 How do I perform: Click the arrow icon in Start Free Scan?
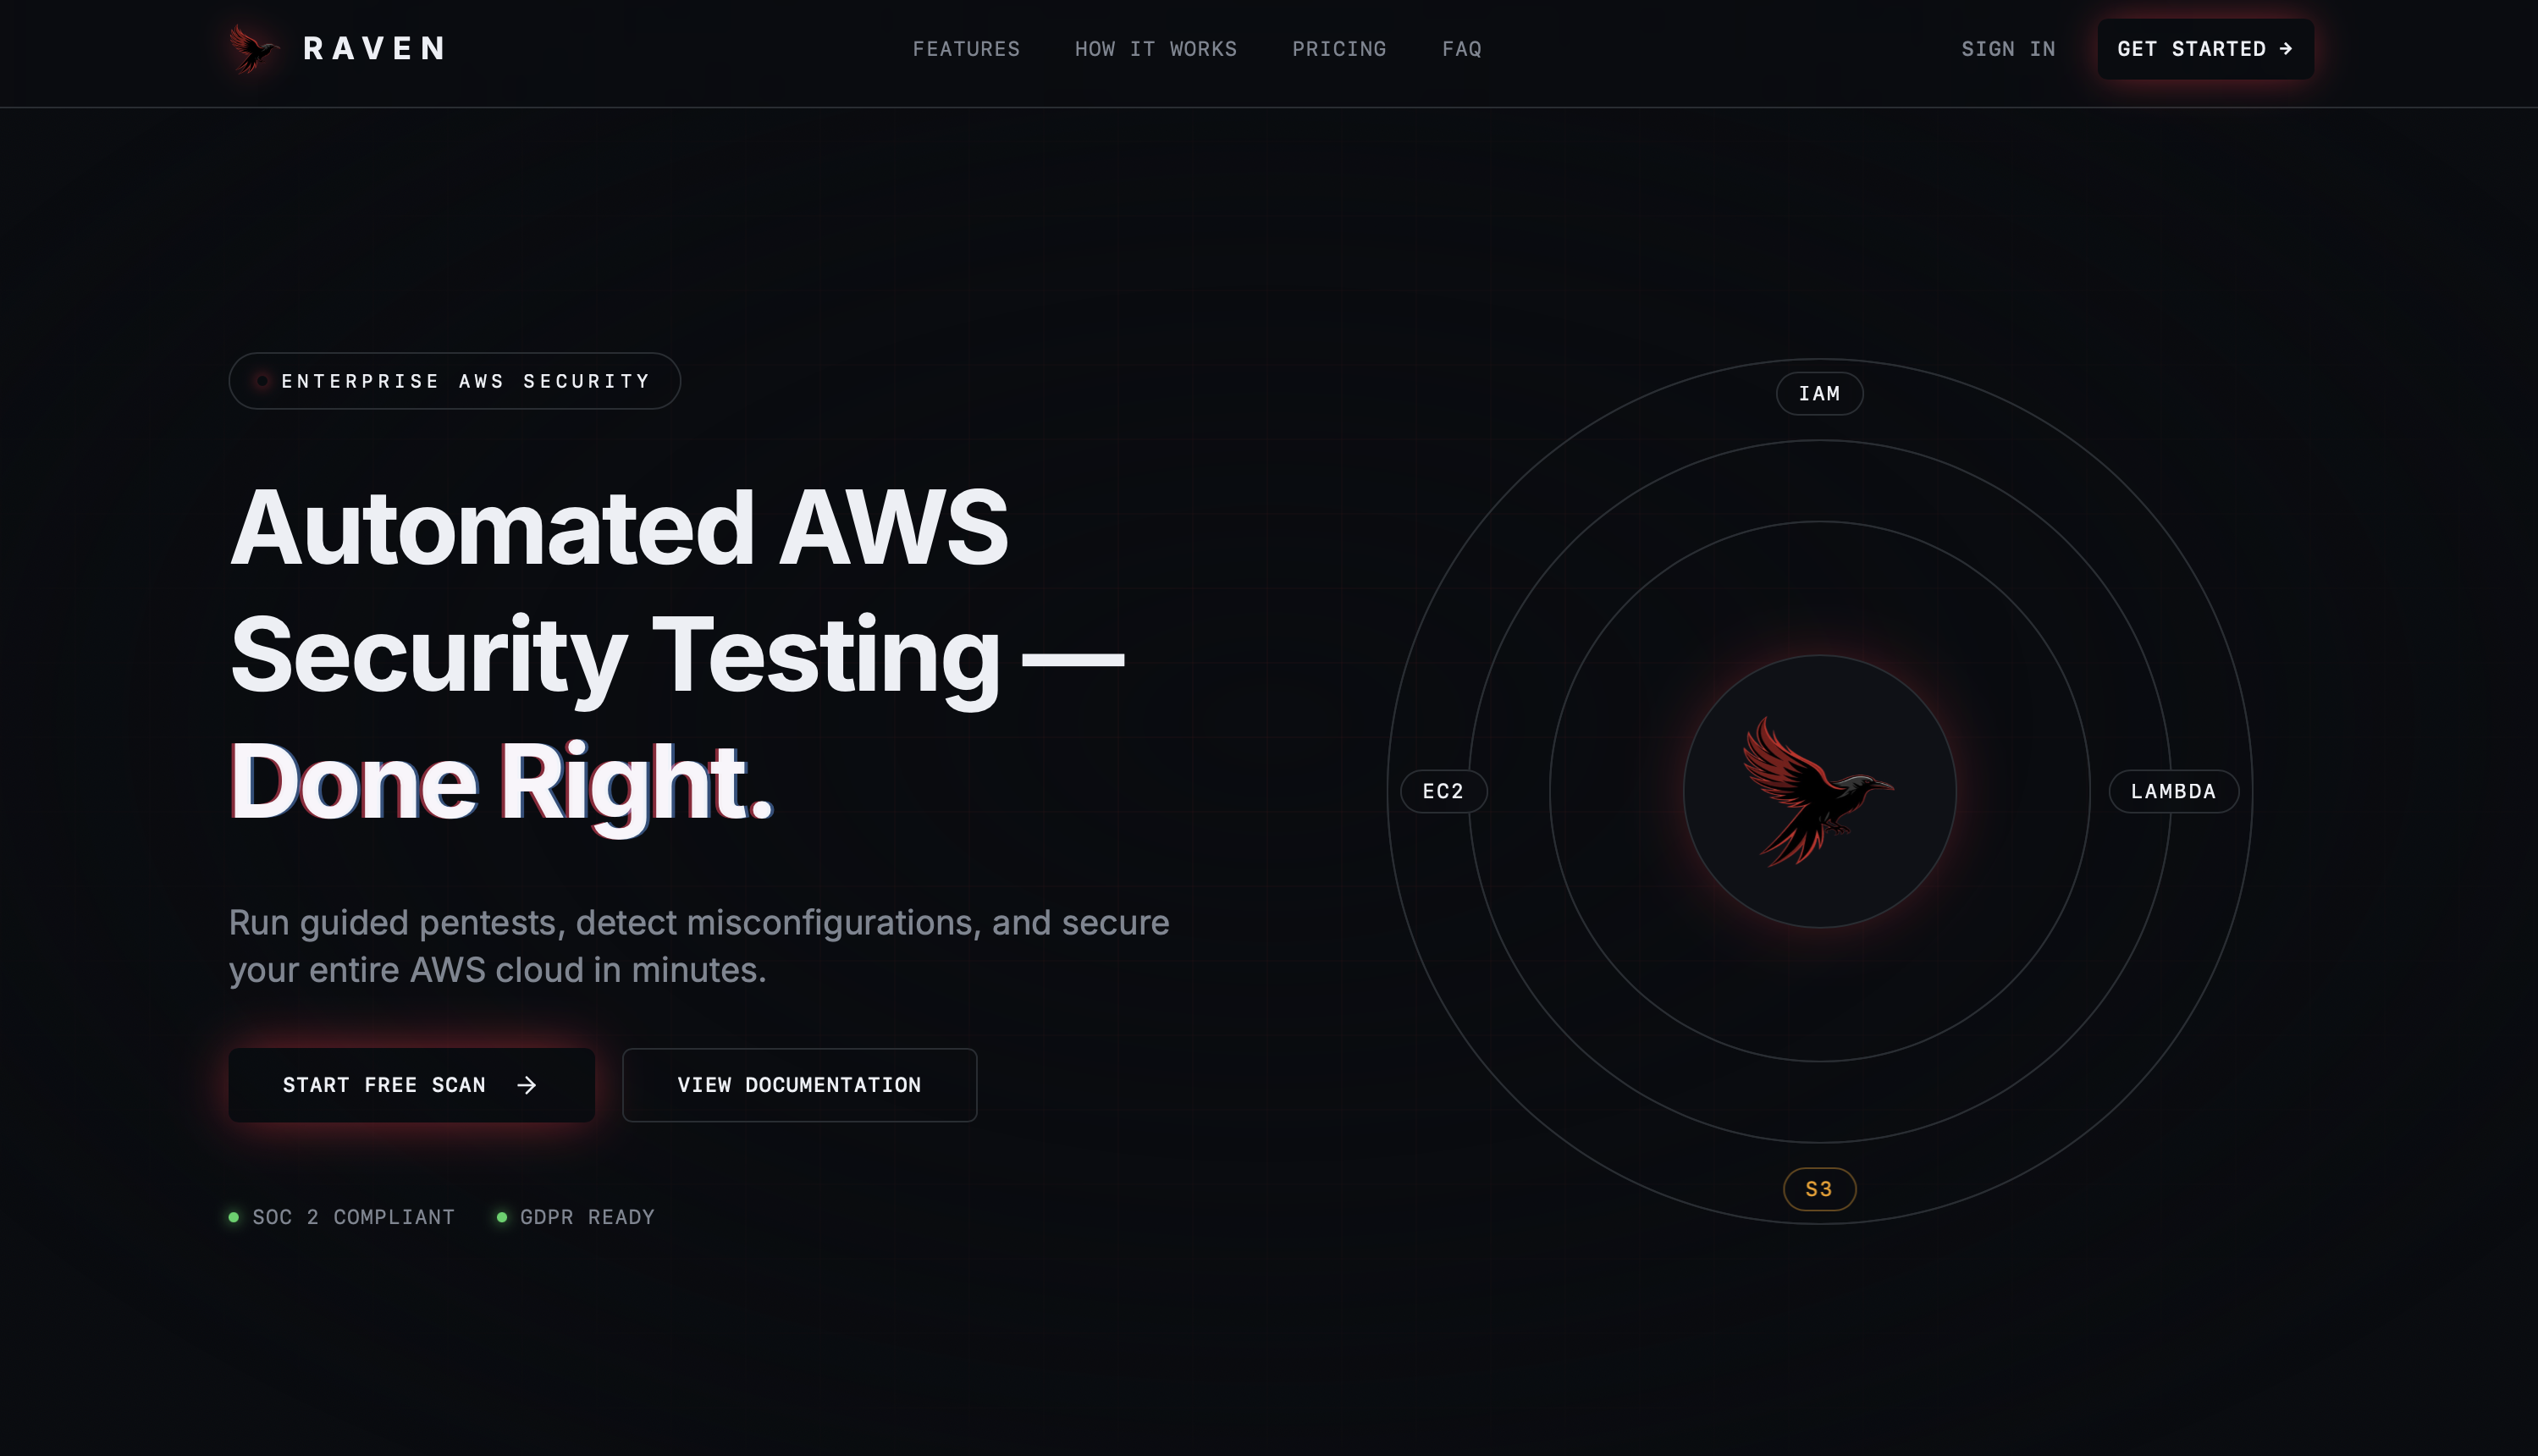[x=527, y=1085]
